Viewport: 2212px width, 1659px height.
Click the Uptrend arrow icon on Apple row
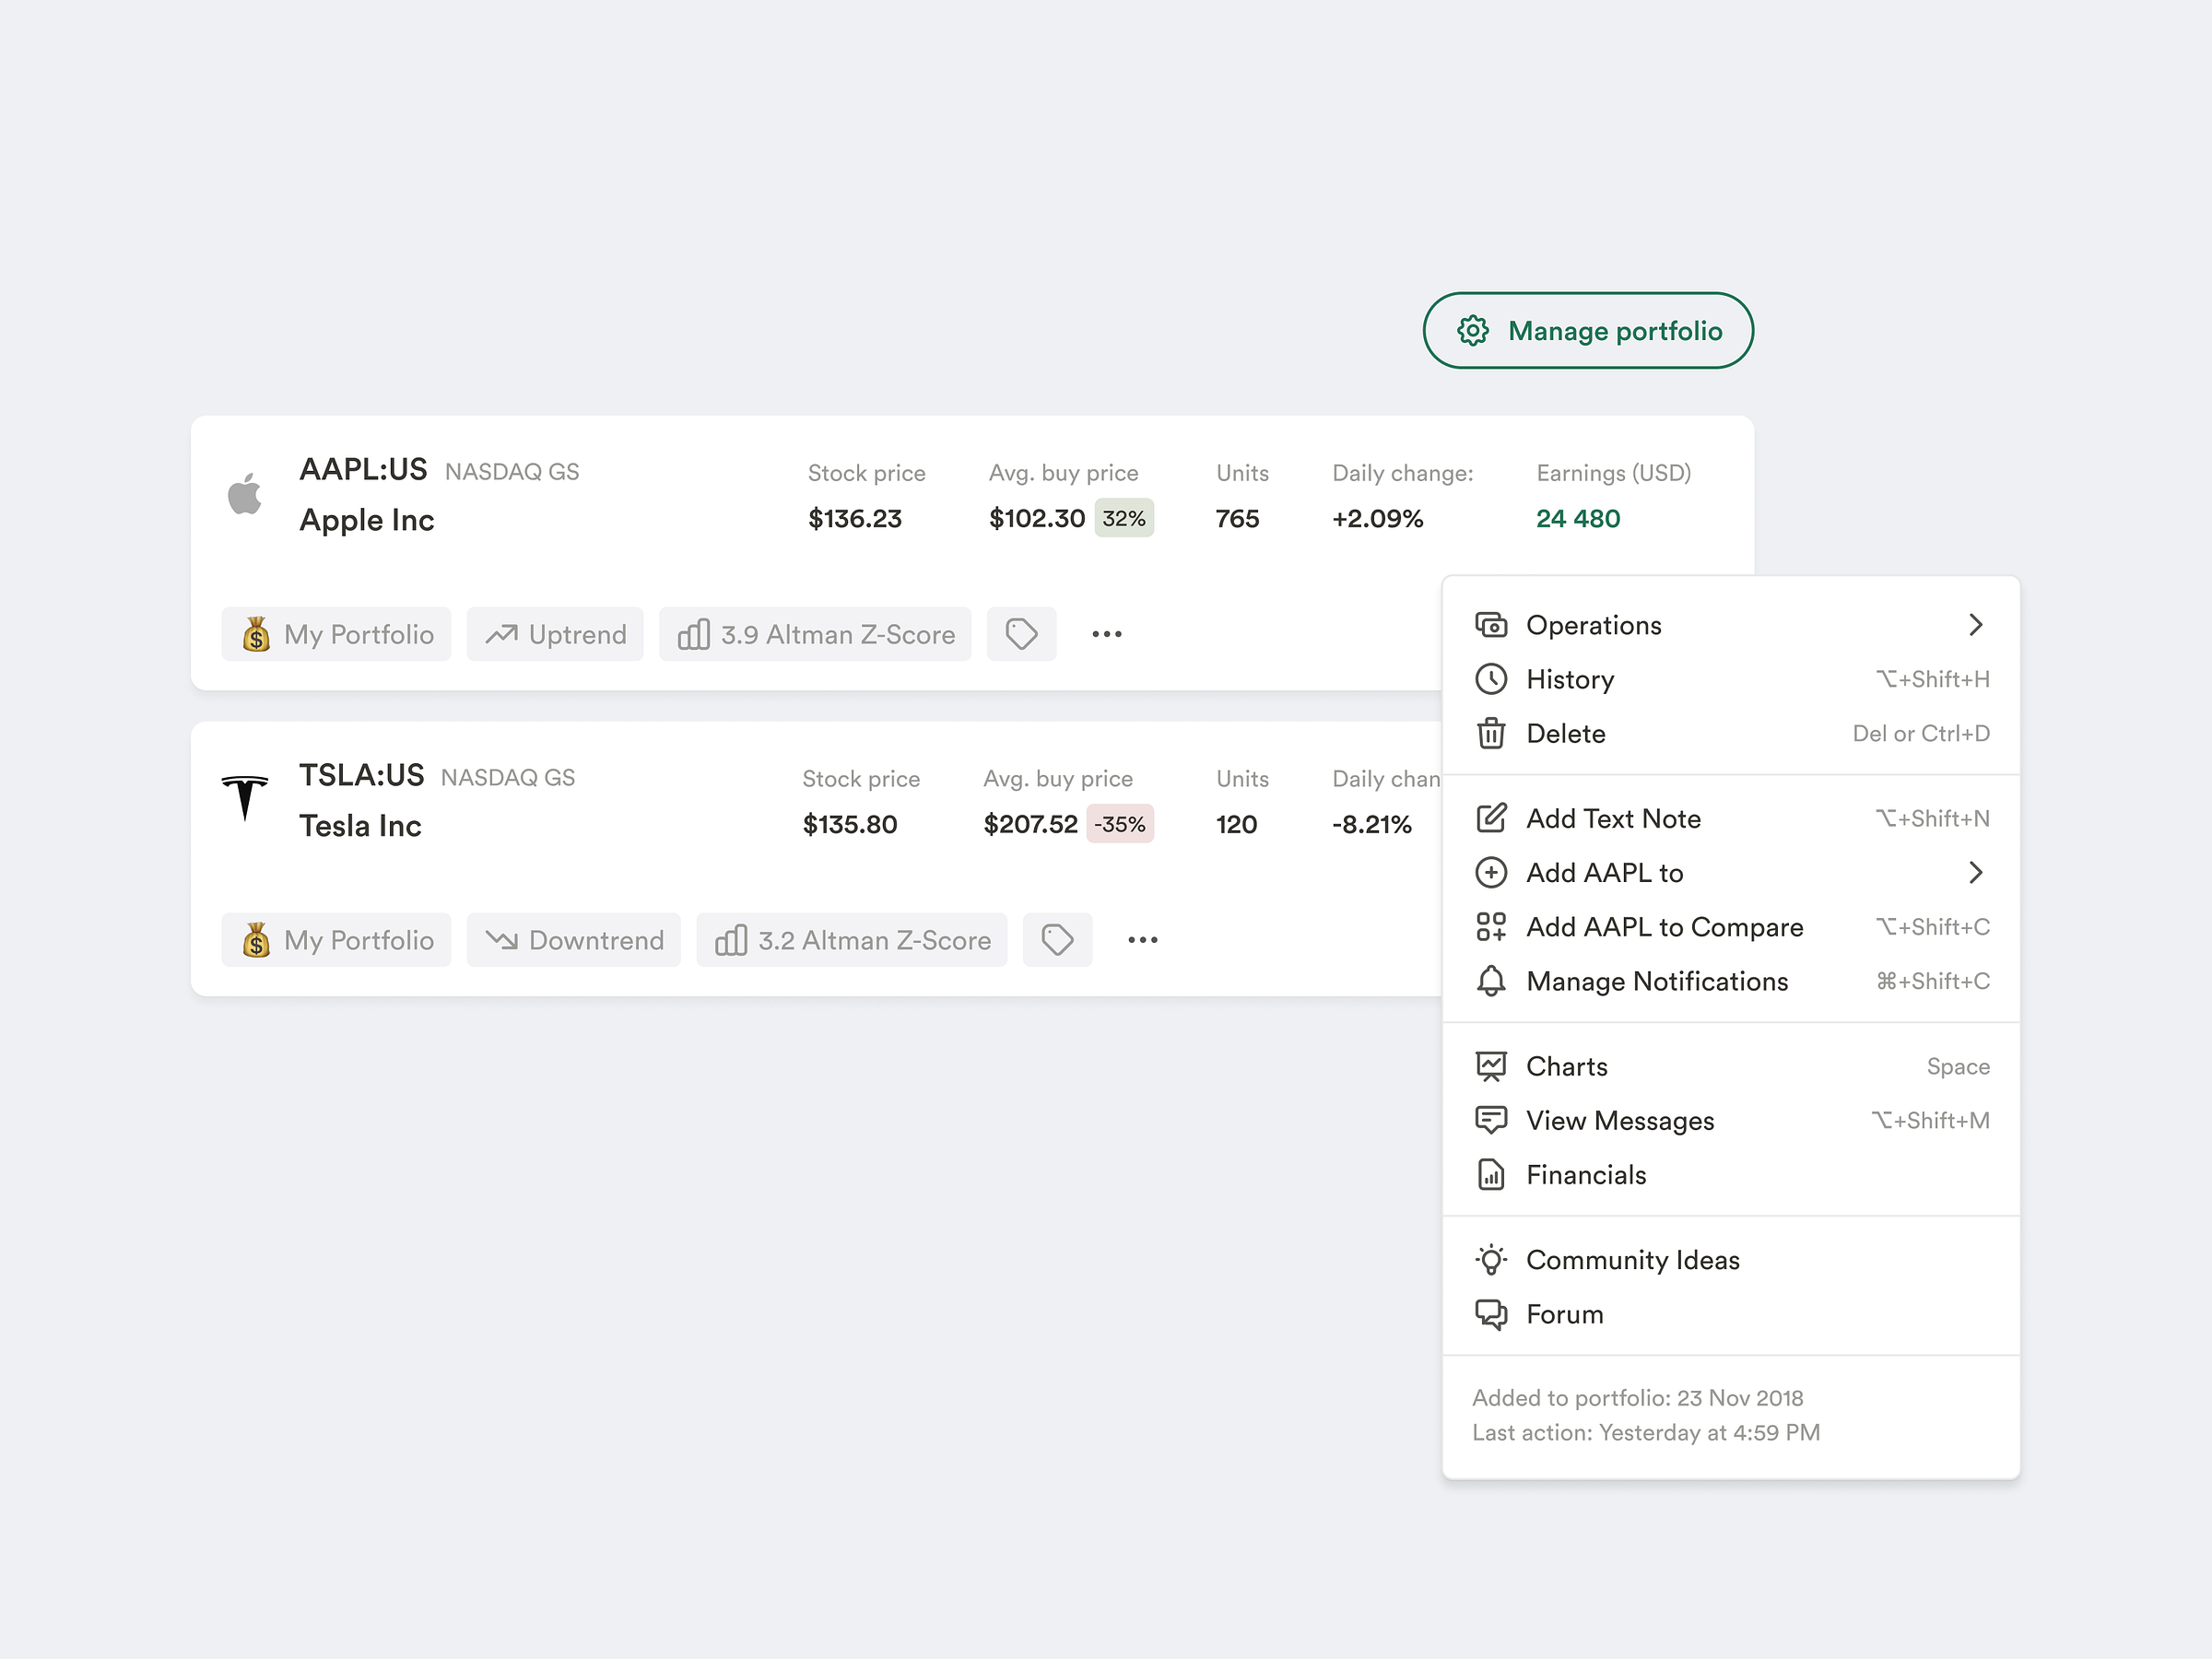tap(503, 633)
